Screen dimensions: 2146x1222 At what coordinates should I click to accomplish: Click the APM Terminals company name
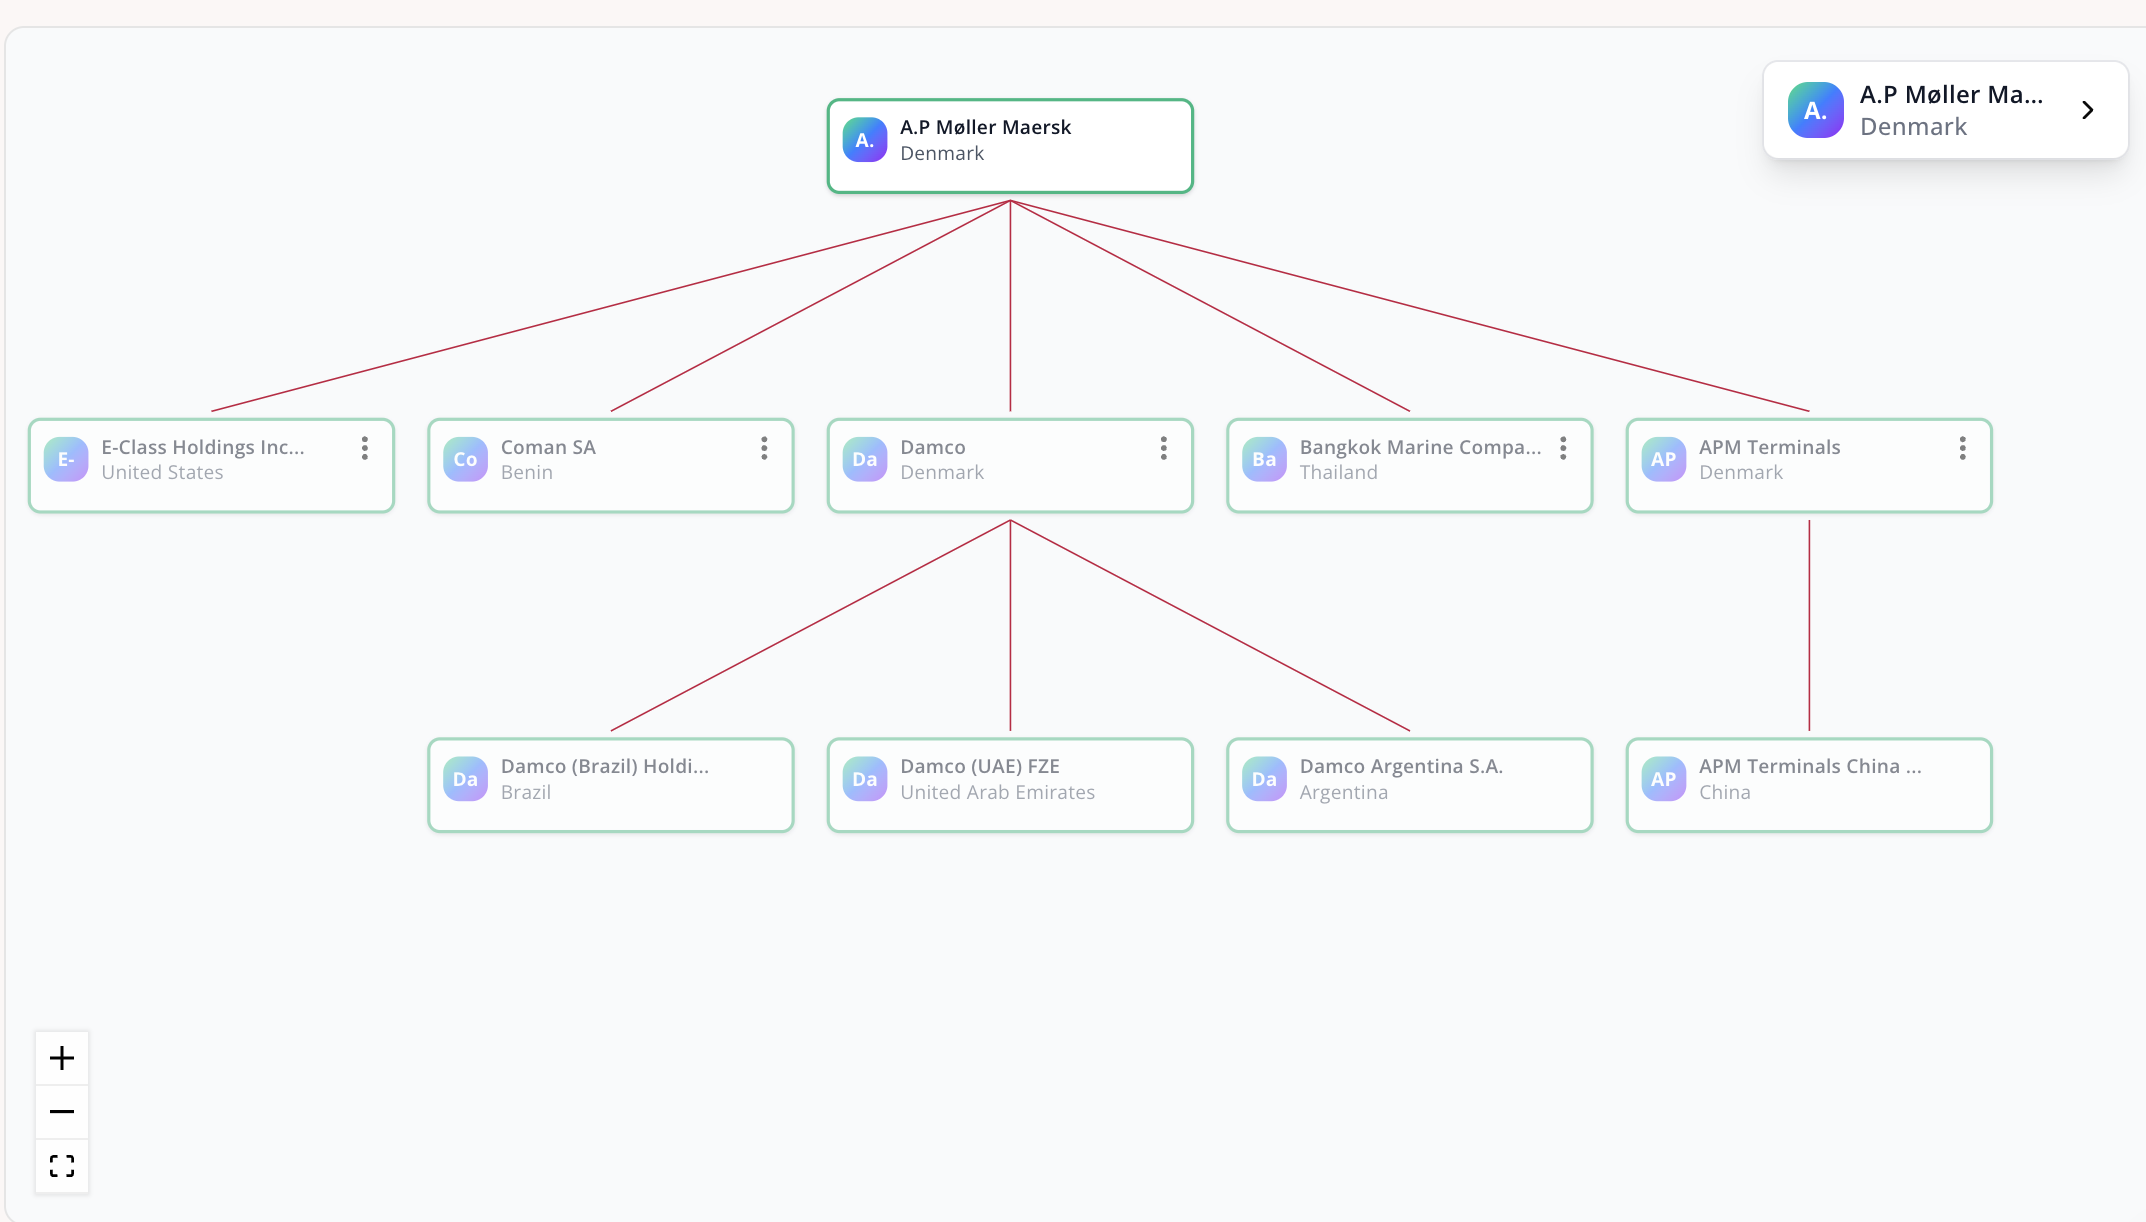click(x=1769, y=447)
